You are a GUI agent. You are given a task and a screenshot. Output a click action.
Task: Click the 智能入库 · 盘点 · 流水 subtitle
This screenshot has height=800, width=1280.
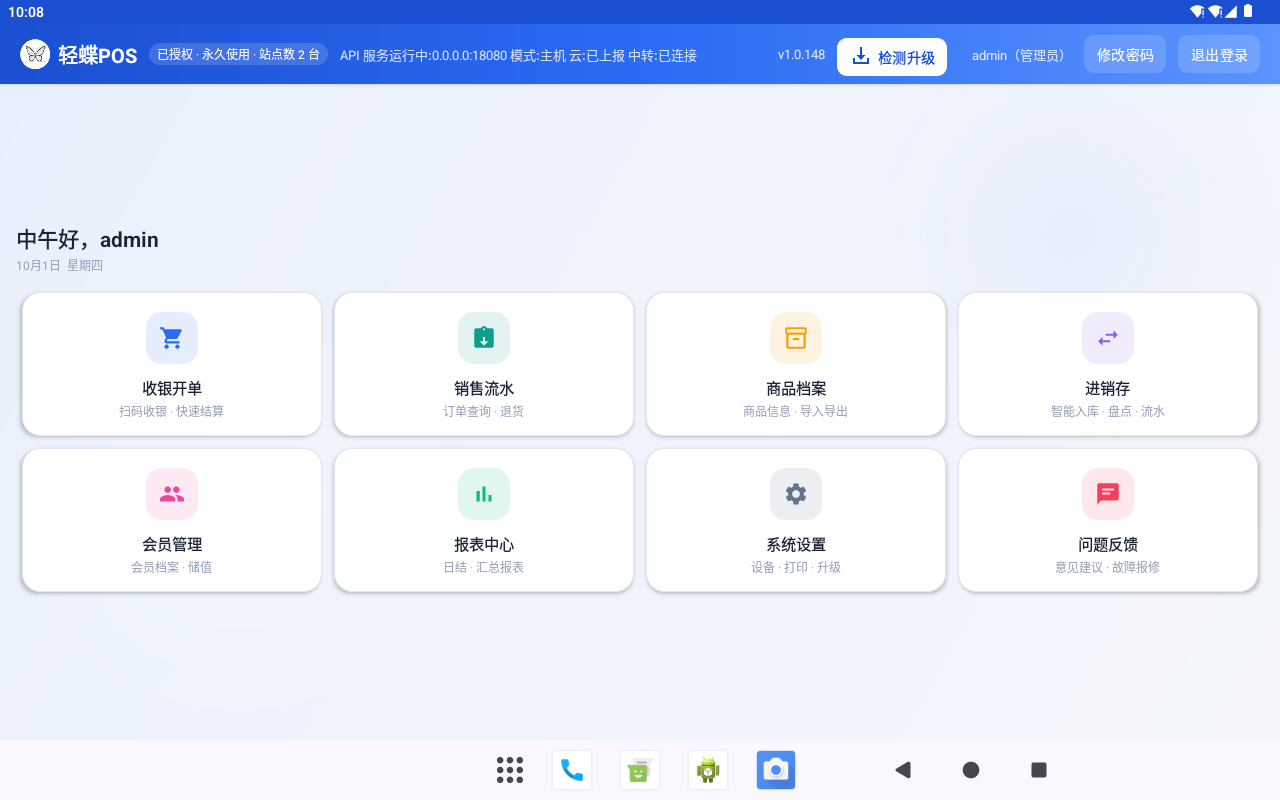click(x=1108, y=411)
